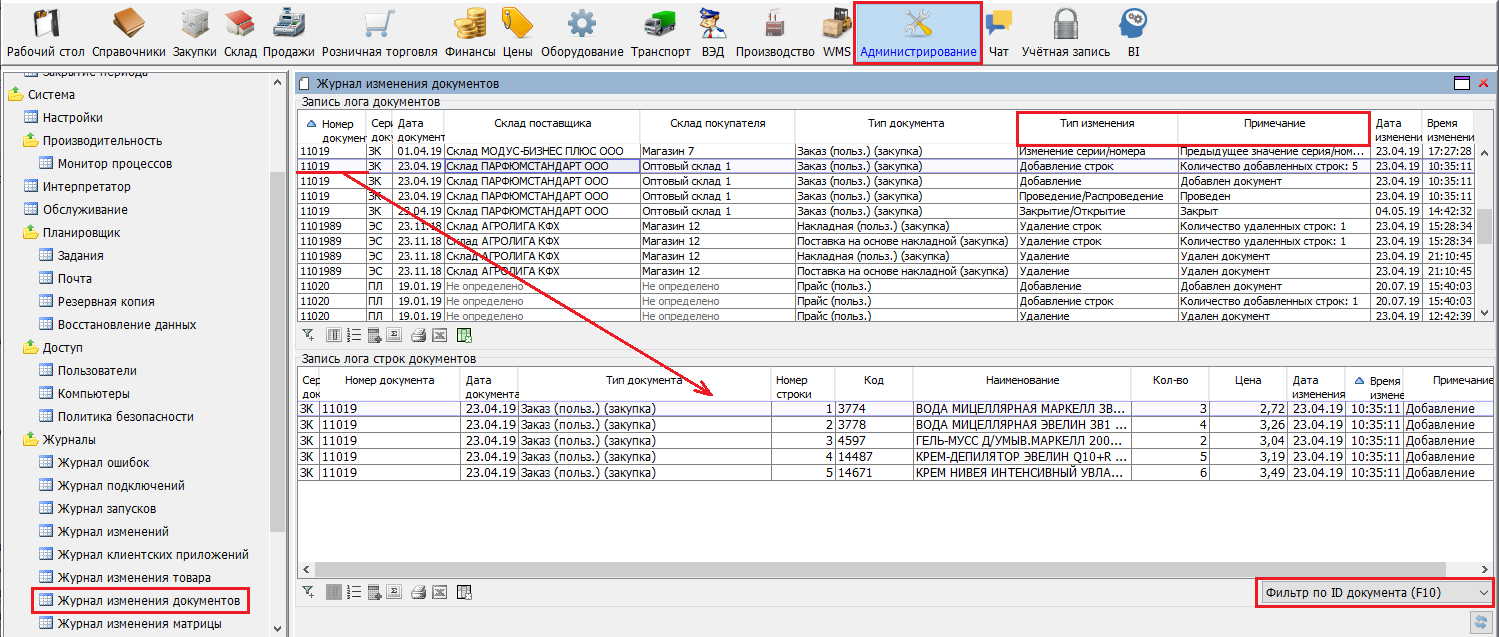The height and width of the screenshot is (637, 1499).
Task: Open Фильтр по ID документа dropdown
Action: pos(1375,593)
